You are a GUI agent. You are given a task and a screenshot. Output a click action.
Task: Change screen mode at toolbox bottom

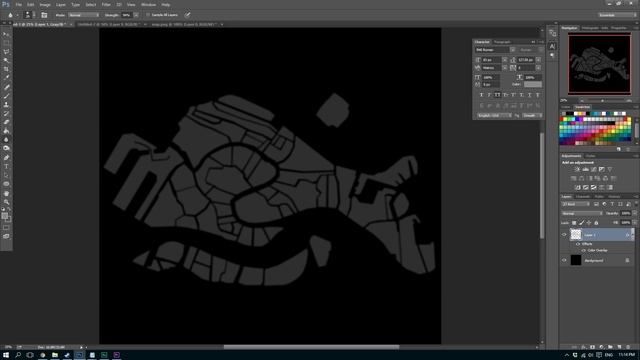click(x=6, y=236)
